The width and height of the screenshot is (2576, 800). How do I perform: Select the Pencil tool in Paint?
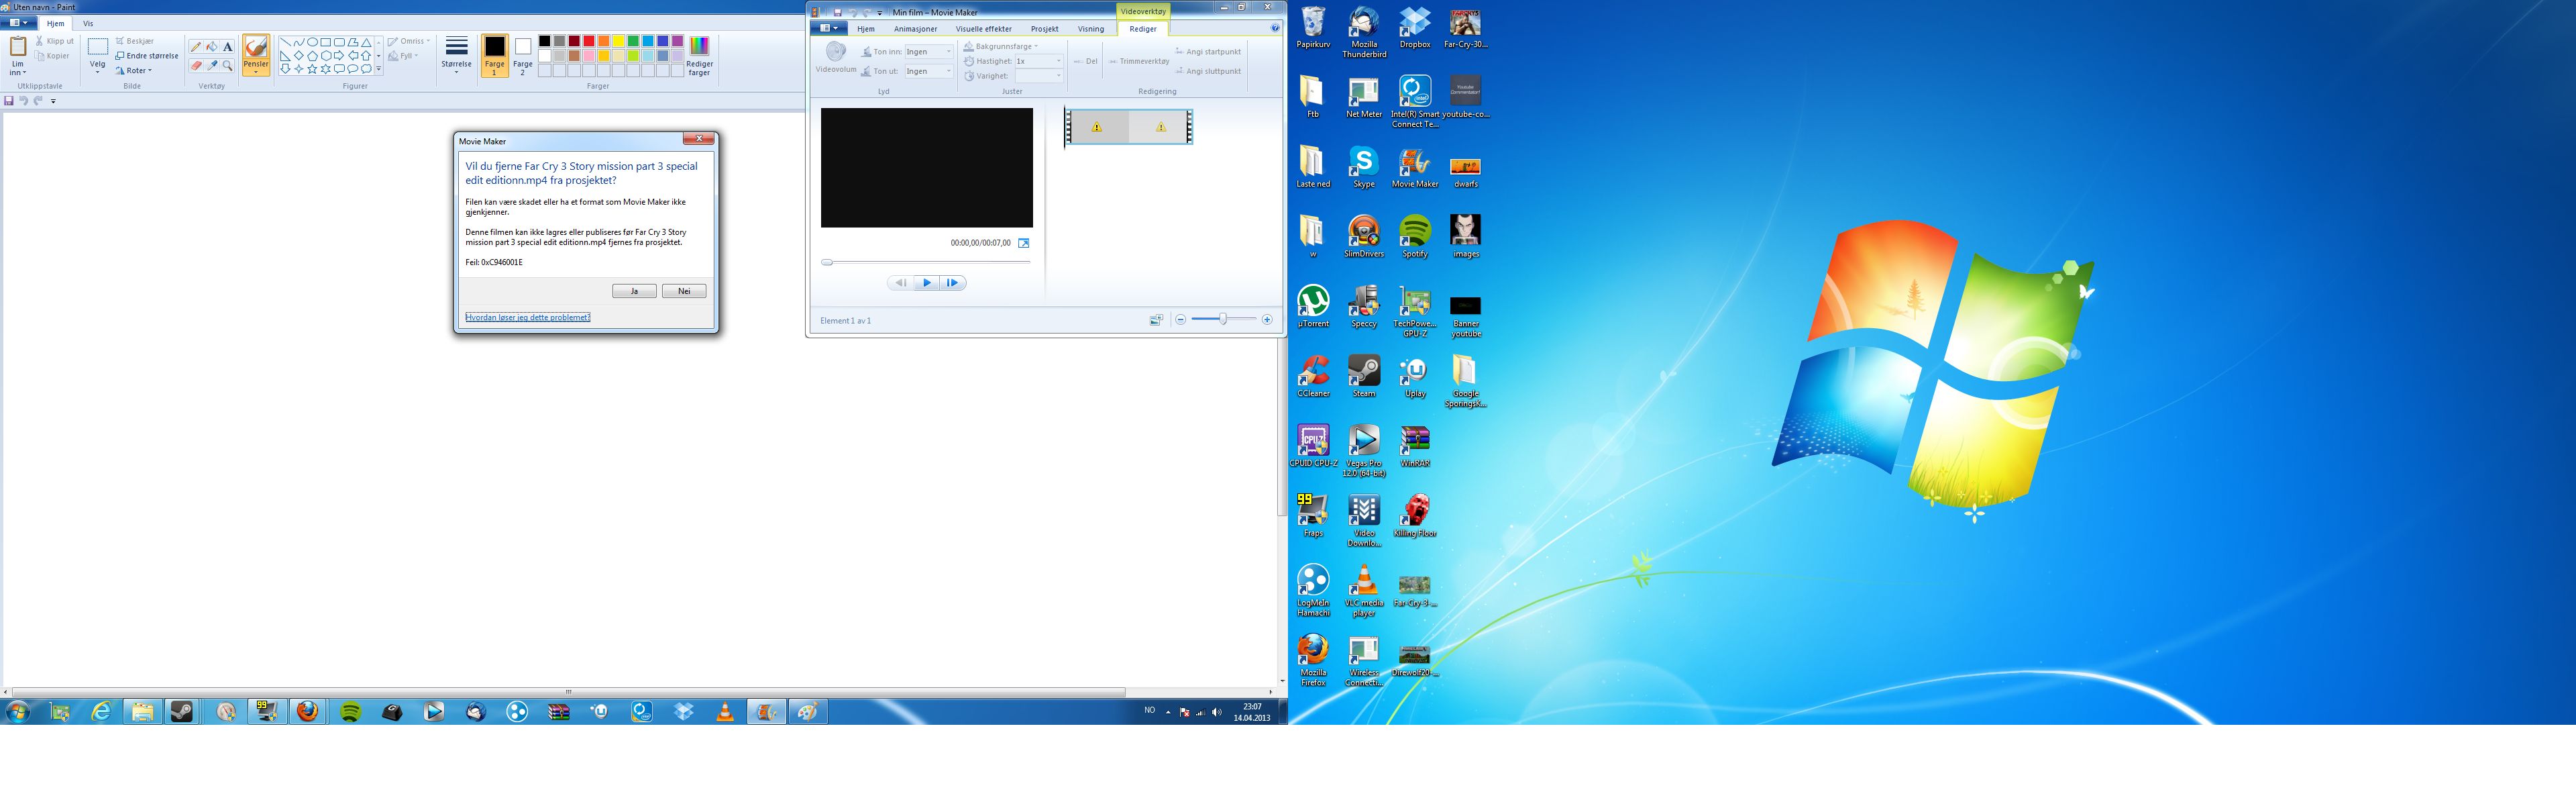click(196, 47)
